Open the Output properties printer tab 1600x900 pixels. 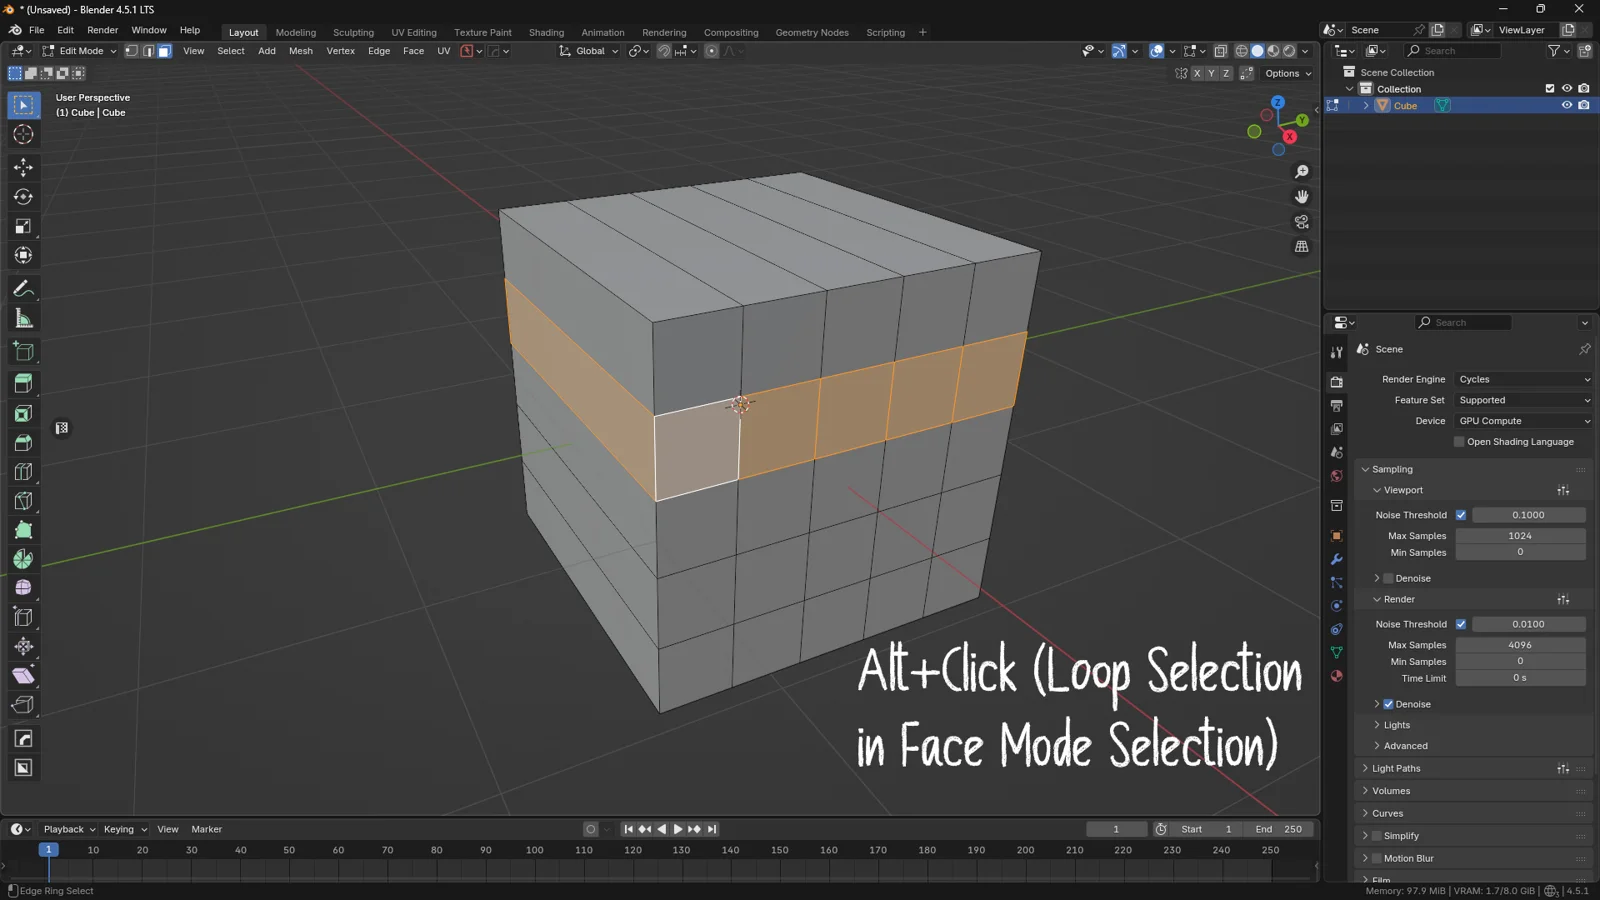click(1336, 406)
